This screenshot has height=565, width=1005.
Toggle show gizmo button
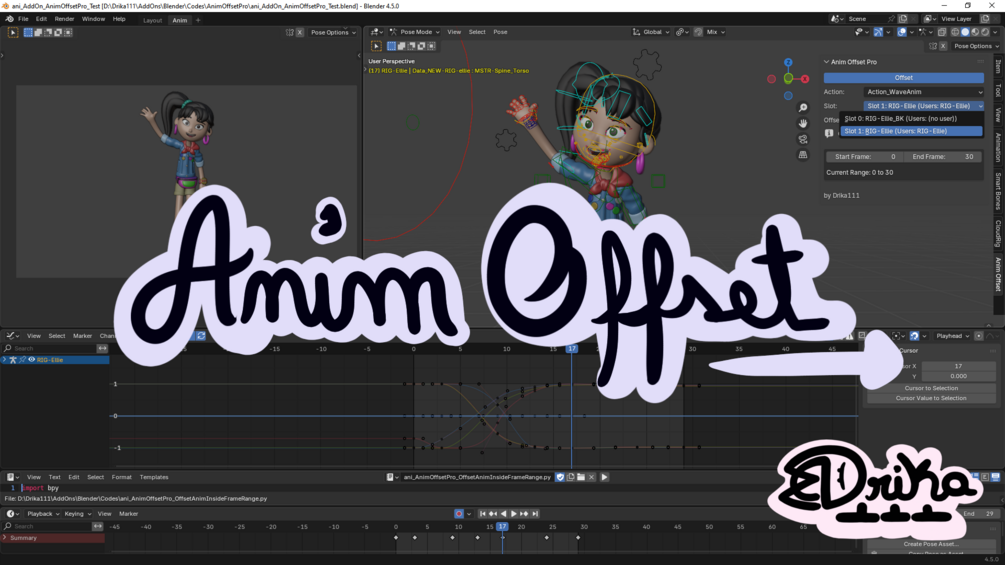coord(879,32)
